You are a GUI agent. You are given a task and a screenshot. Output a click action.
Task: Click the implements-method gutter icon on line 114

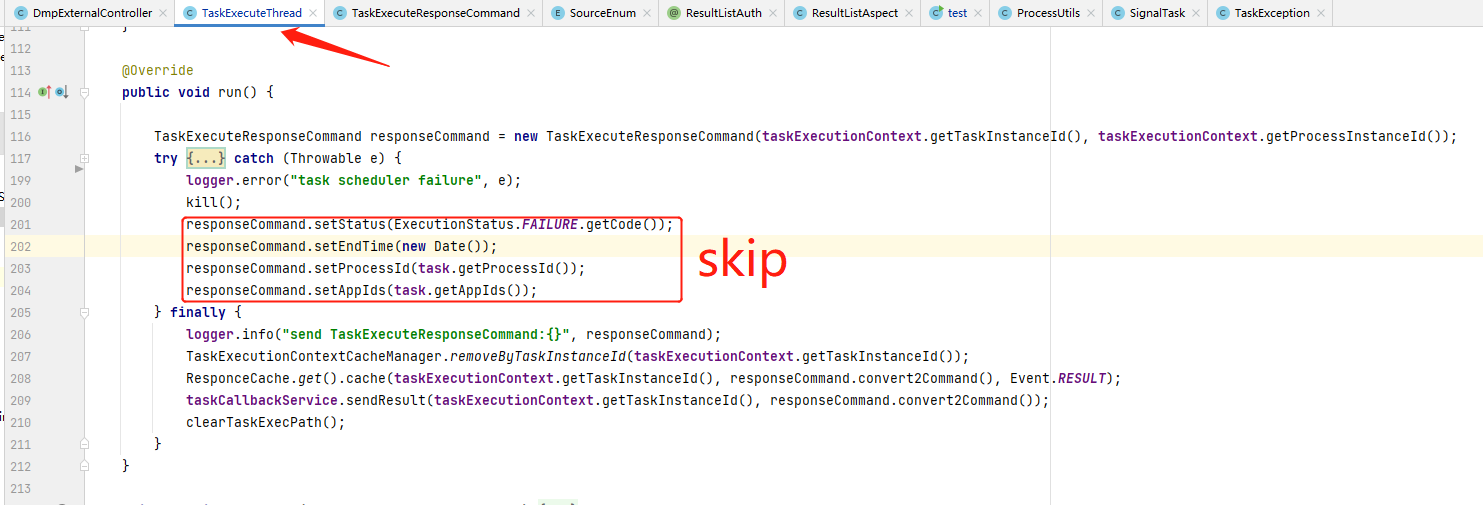(x=44, y=92)
